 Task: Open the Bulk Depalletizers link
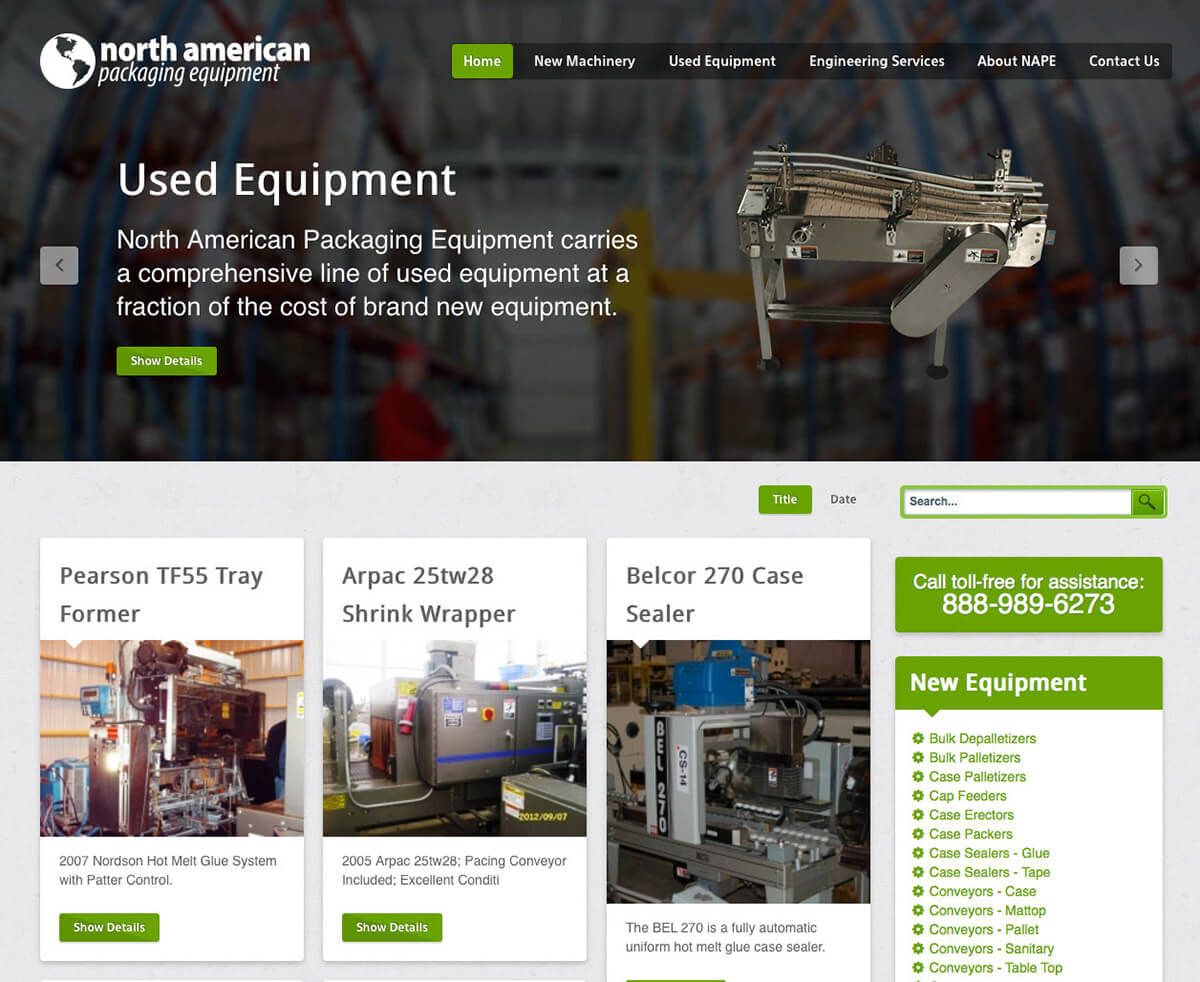(x=982, y=738)
